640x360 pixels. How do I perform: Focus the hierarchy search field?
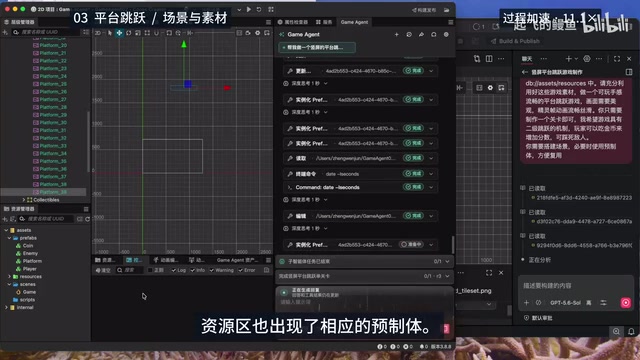[45, 32]
